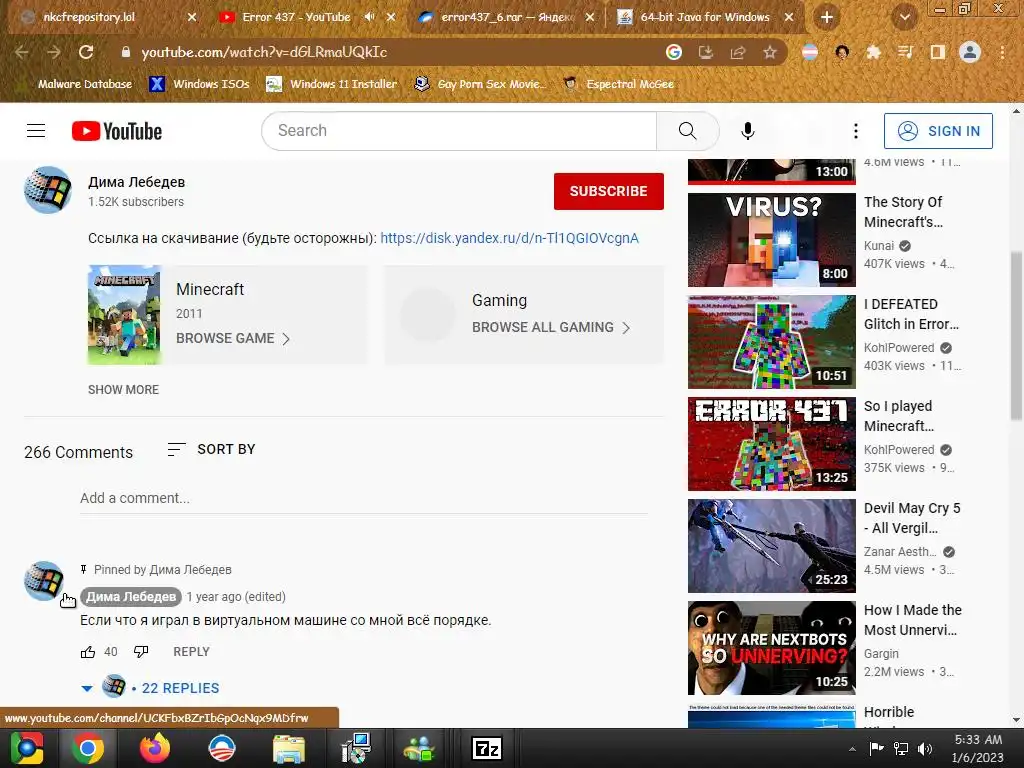The image size is (1024, 768).
Task: Open 7-Zip from the taskbar
Action: pos(487,748)
